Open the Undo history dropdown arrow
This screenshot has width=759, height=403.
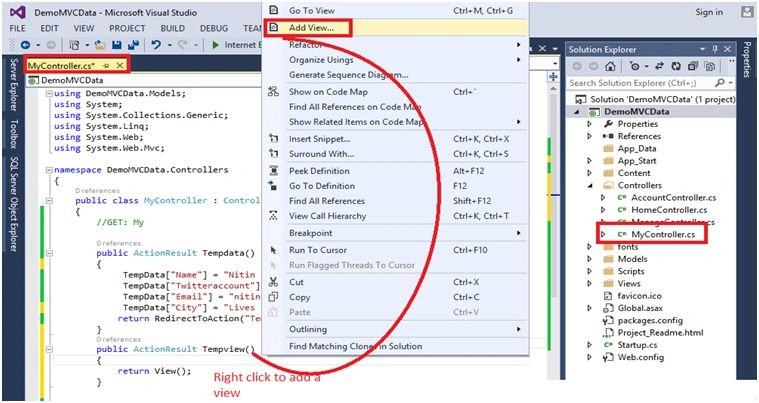pyautogui.click(x=169, y=45)
